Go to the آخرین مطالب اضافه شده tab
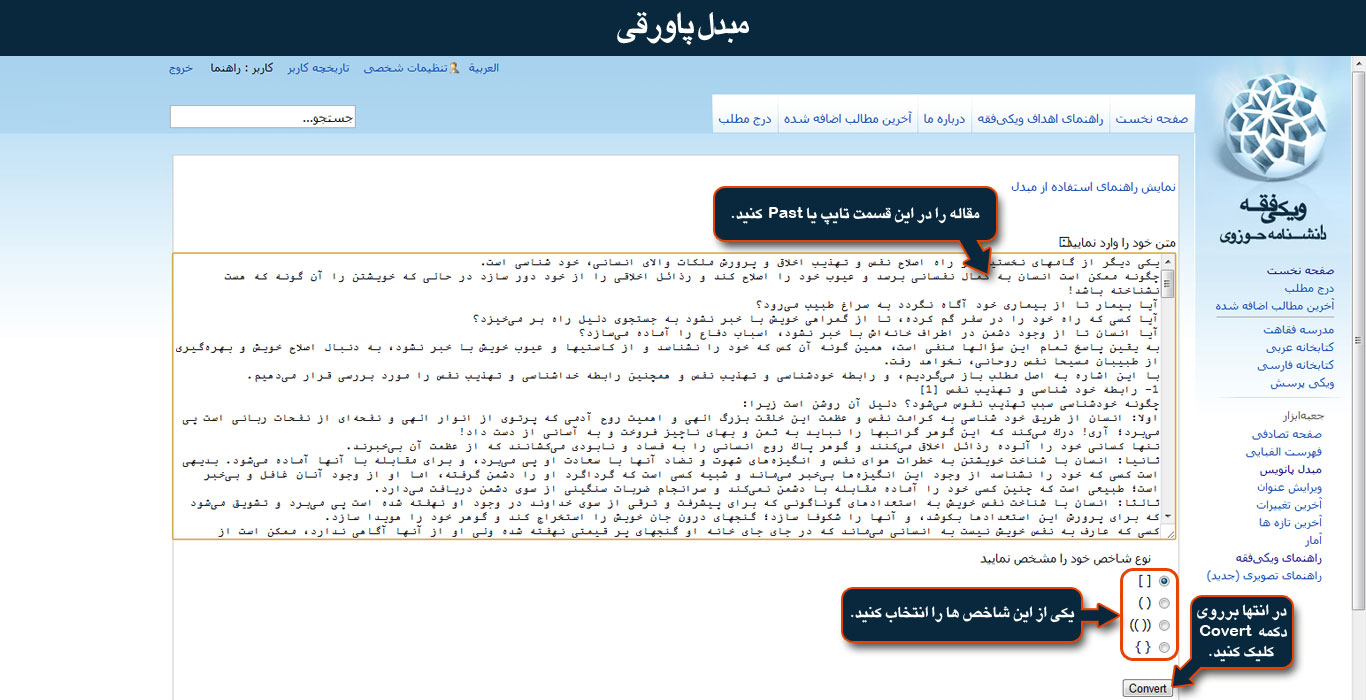Screen dimensions: 1366x700 [847, 118]
